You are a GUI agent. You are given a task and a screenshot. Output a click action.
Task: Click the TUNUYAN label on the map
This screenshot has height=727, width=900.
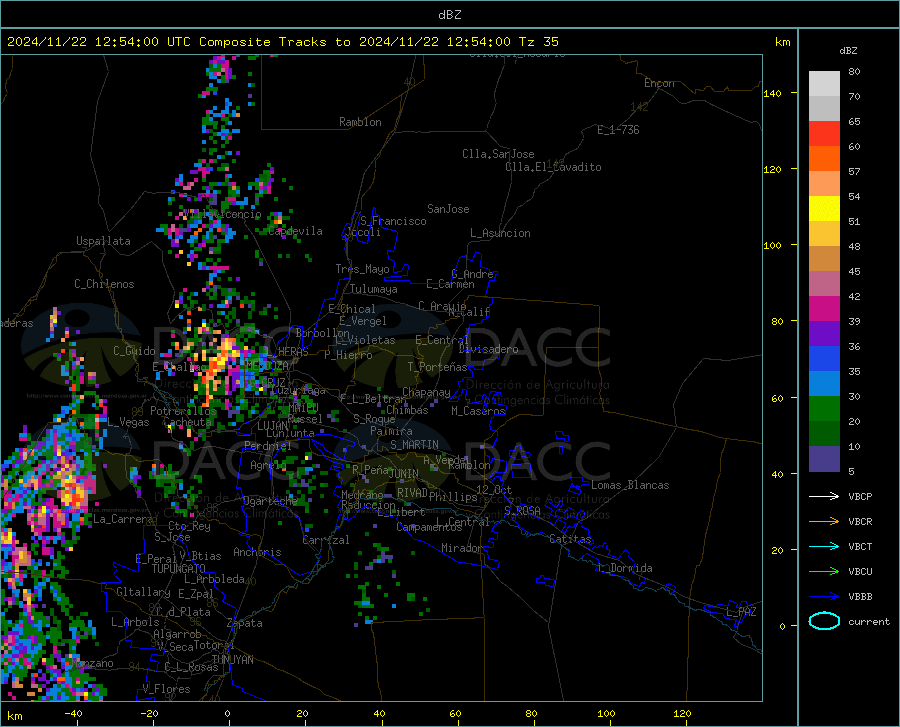click(232, 660)
